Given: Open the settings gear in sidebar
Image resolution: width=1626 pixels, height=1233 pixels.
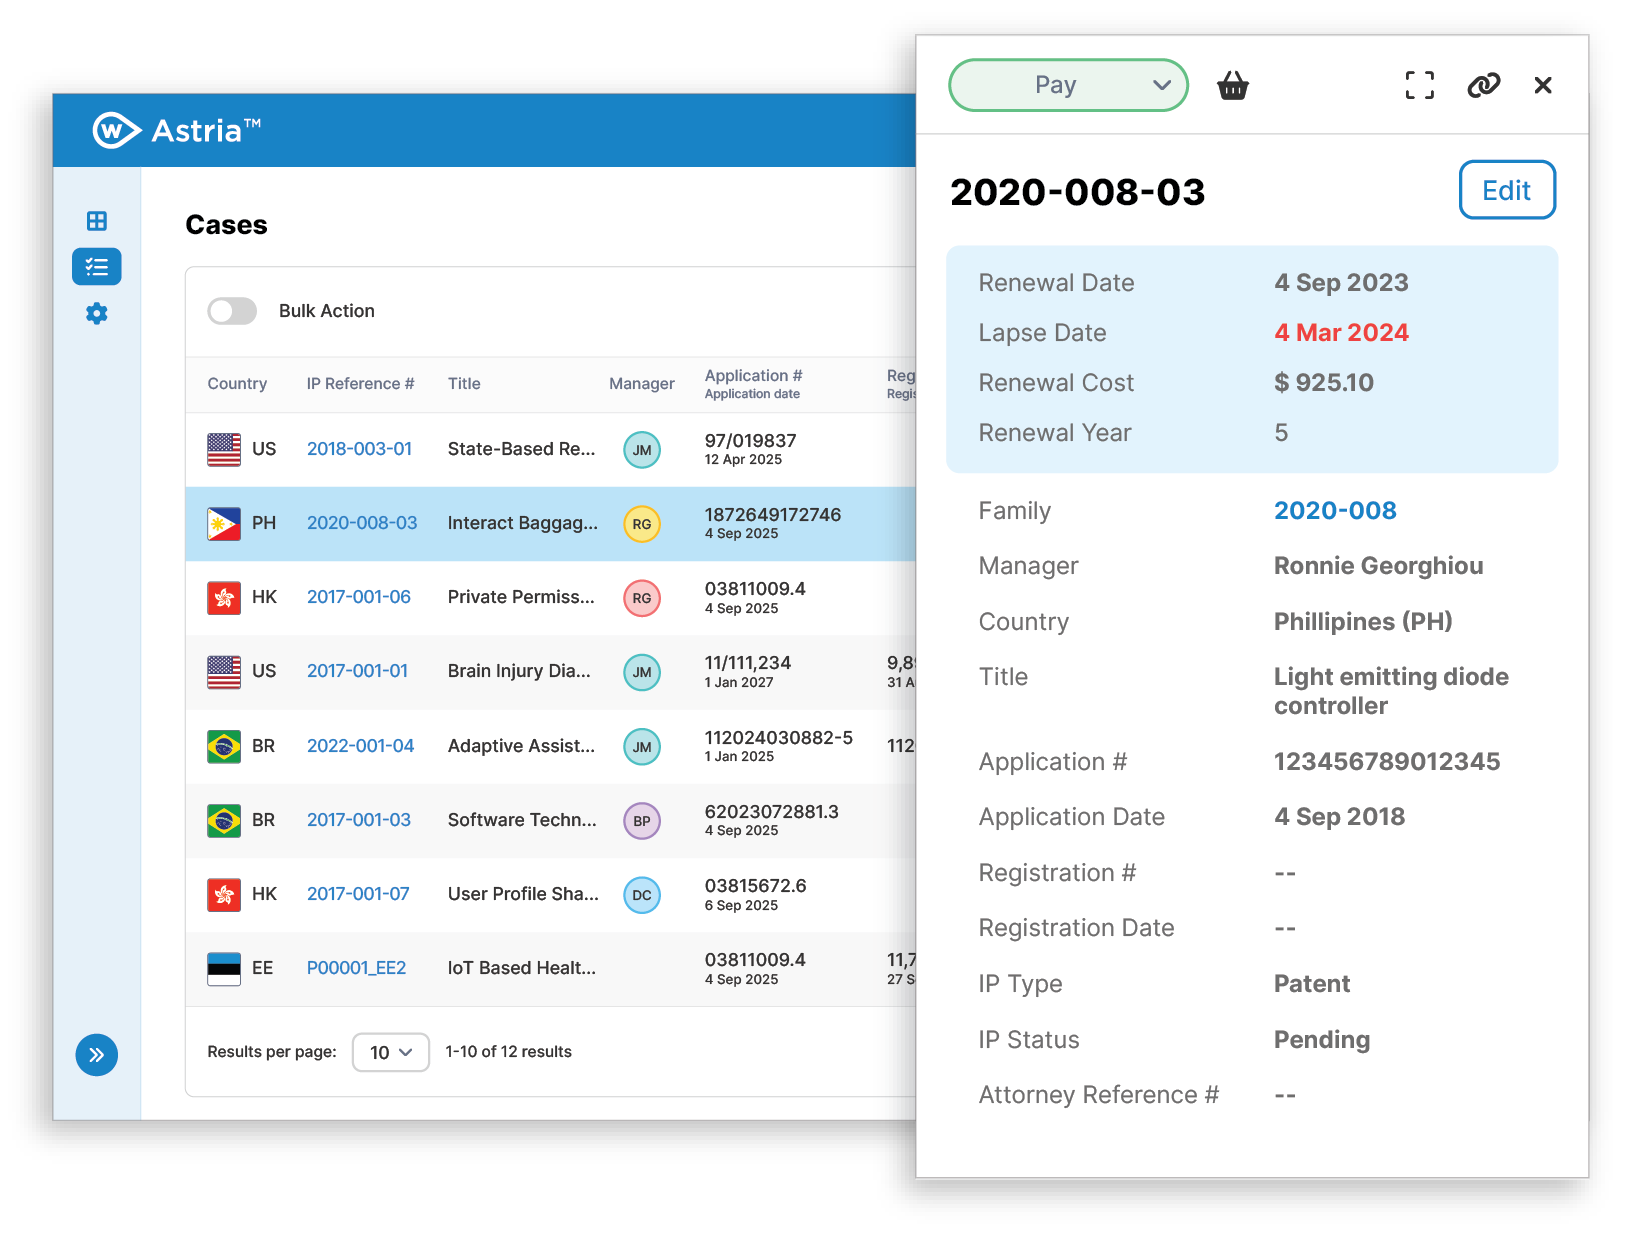Looking at the screenshot, I should click(97, 314).
